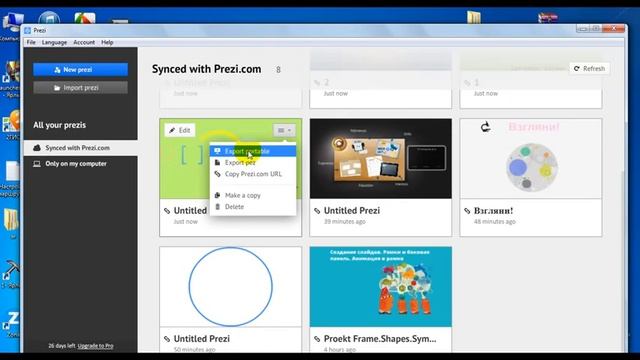640x360 pixels.
Task: Open the blue circle Untitled Prezi thumbnail
Action: pos(231,287)
